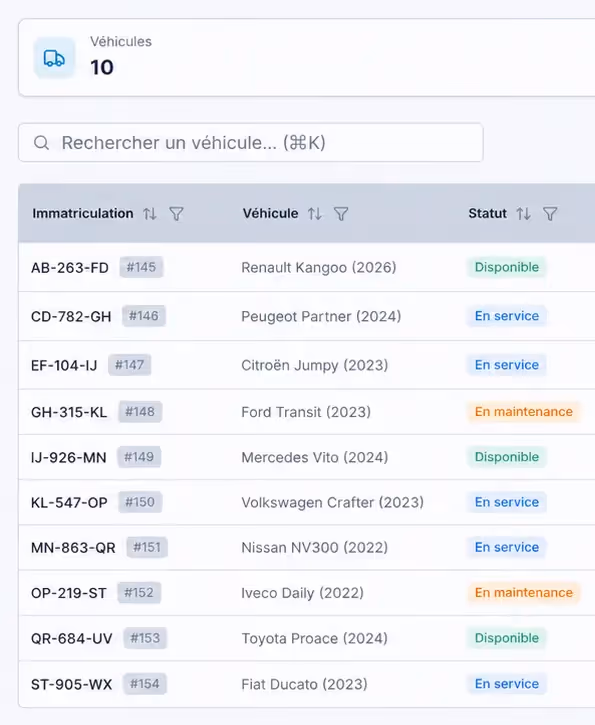Open the Statut column filter
The height and width of the screenshot is (725, 595).
550,214
